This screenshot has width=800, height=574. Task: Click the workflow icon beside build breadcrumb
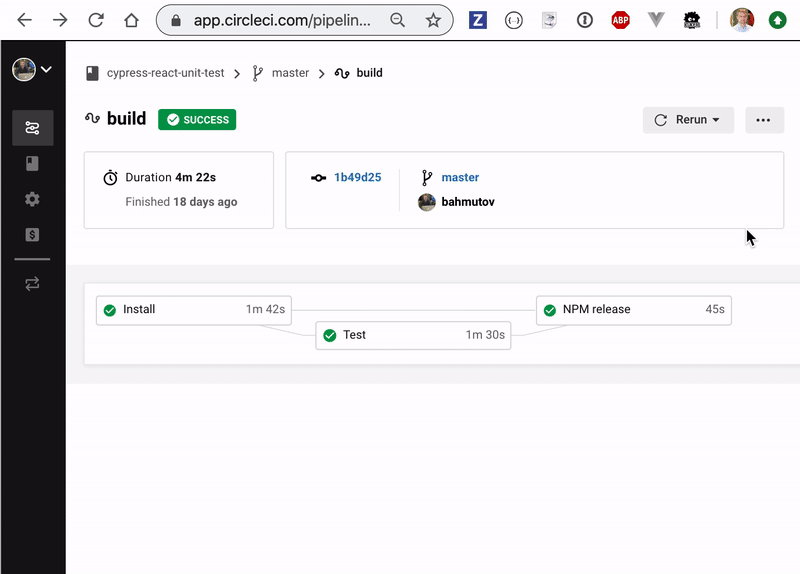tap(342, 73)
